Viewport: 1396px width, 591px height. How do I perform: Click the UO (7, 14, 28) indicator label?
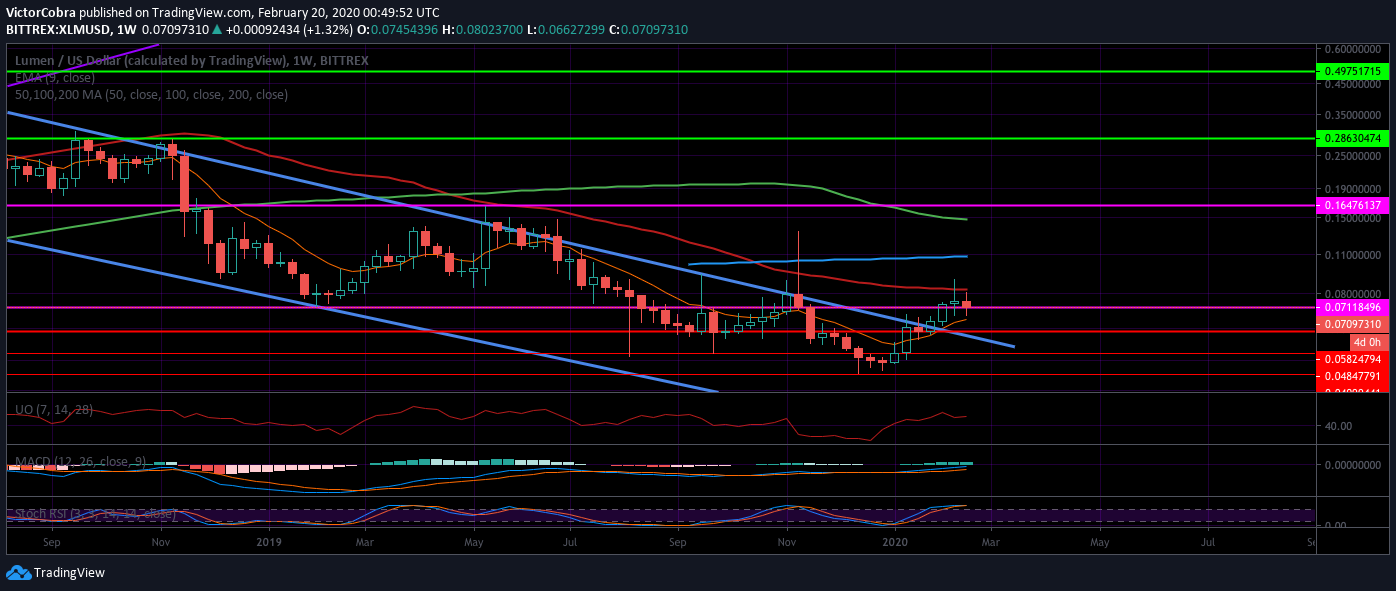pyautogui.click(x=55, y=410)
